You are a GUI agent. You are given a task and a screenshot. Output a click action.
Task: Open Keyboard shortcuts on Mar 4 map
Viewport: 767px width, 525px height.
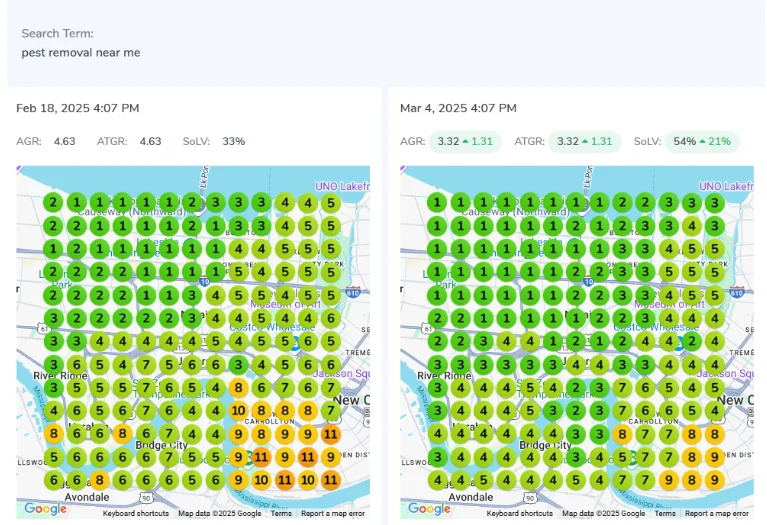click(x=520, y=513)
